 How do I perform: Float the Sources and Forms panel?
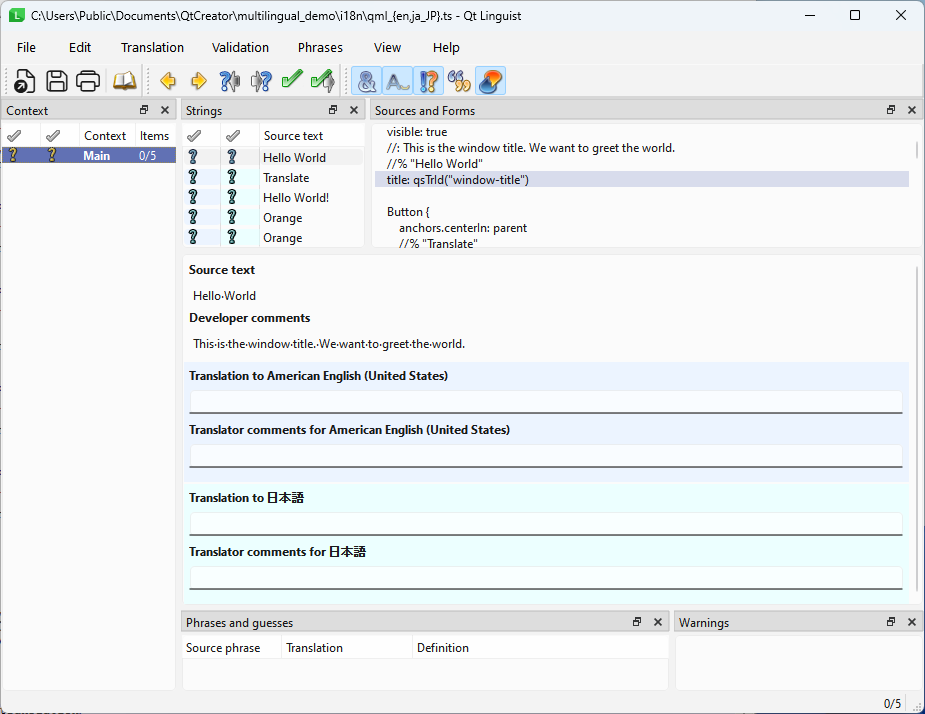pyautogui.click(x=890, y=110)
